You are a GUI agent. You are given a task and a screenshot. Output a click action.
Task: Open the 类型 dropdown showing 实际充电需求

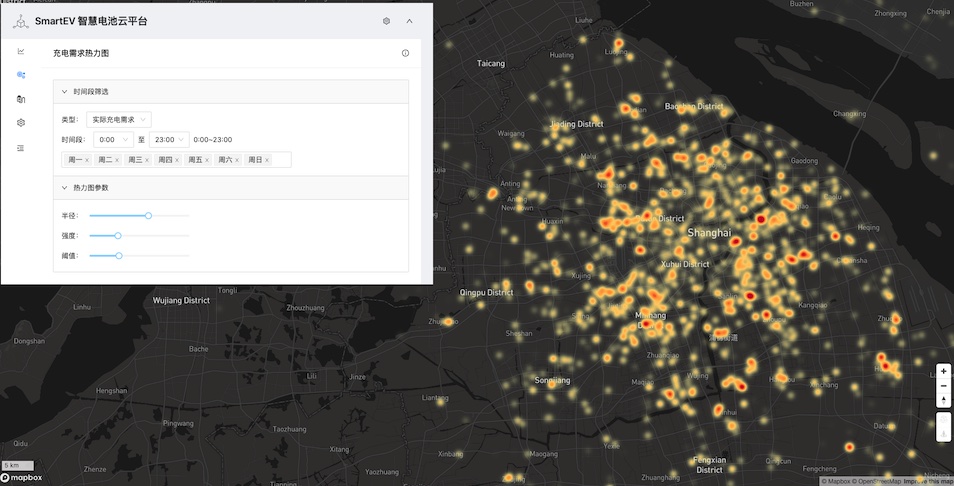pyautogui.click(x=119, y=120)
